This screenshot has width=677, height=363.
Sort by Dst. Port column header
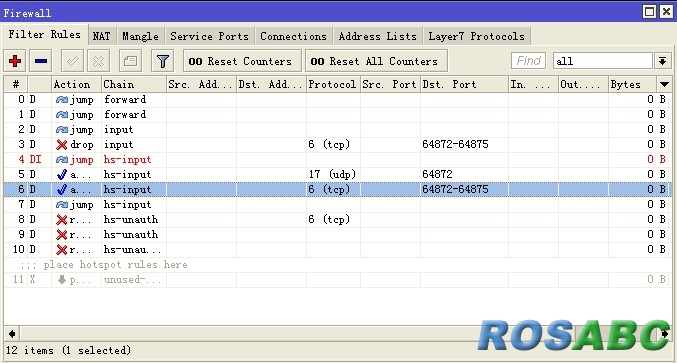[464, 84]
